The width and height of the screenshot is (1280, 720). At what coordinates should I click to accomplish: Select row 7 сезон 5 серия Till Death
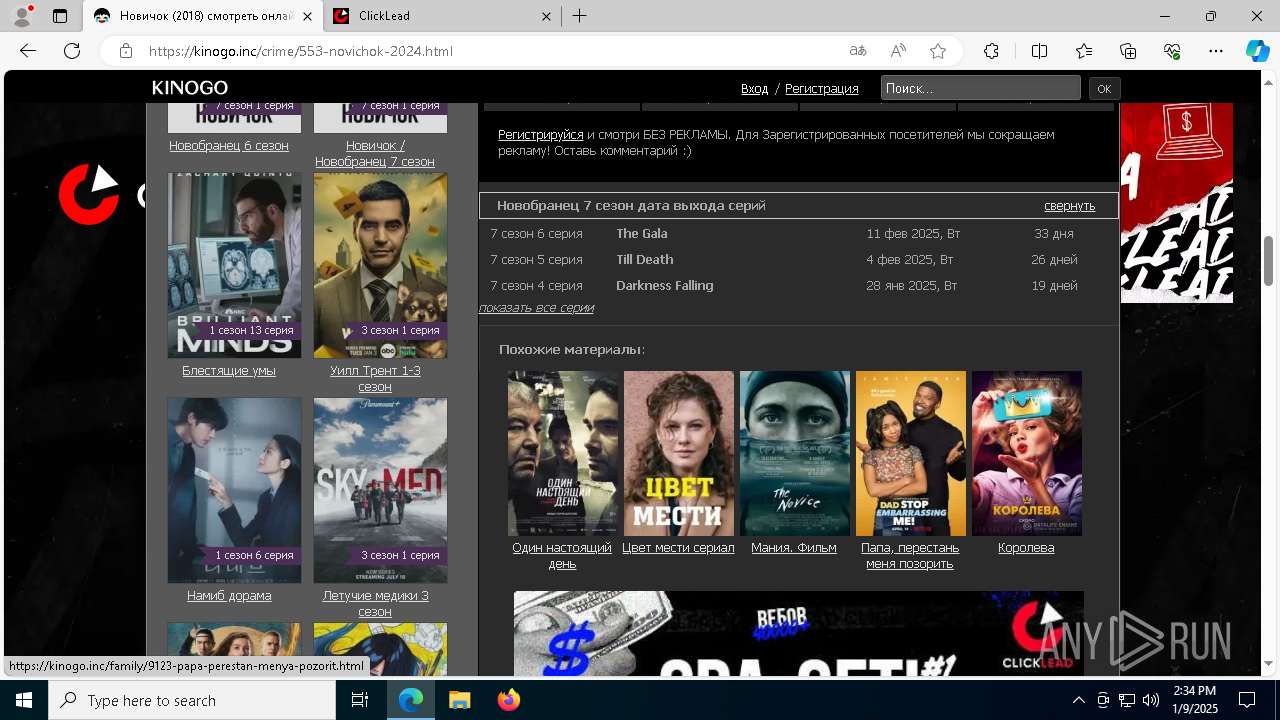[798, 259]
